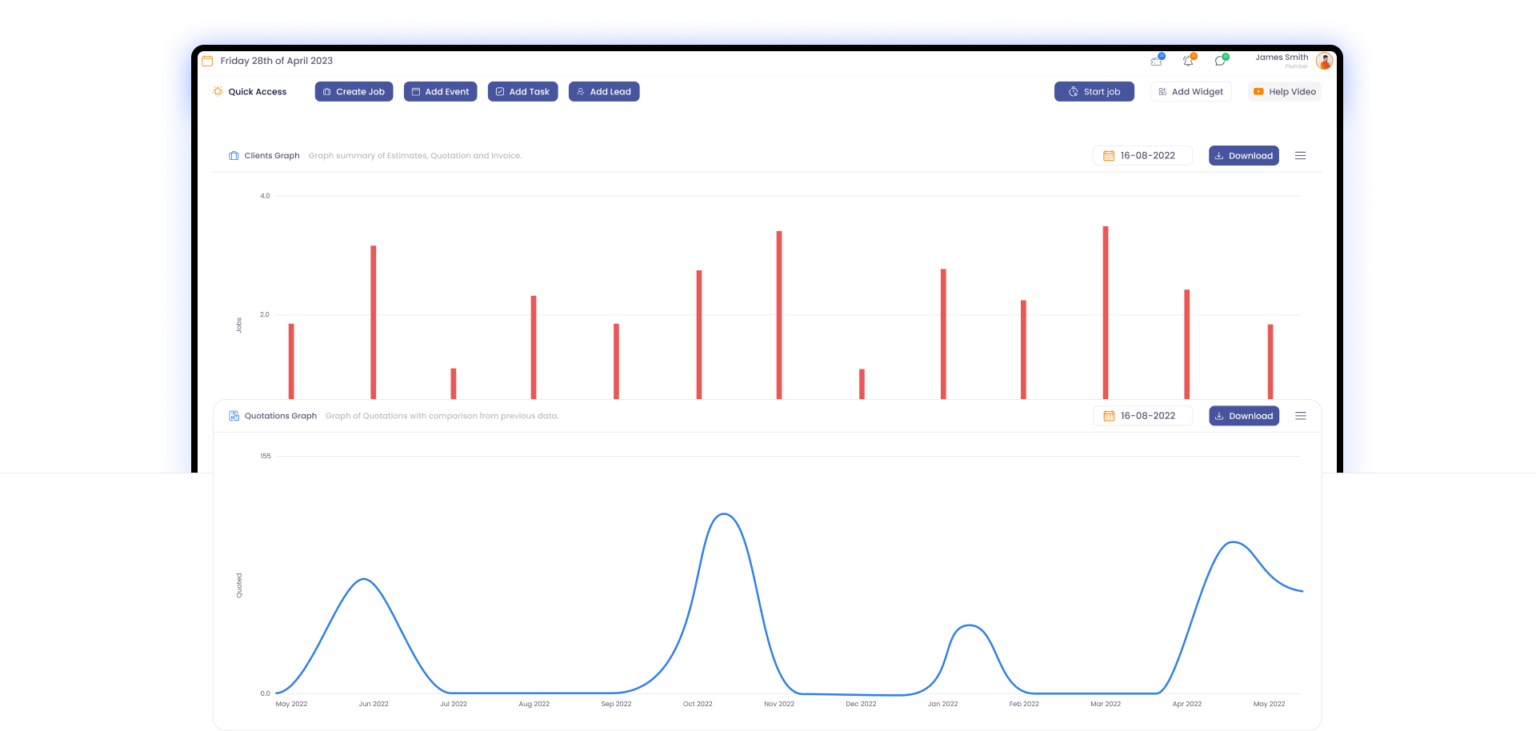Click the tall red bar above Mar 2022
Screen dimensions: 1536x731
click(1105, 310)
